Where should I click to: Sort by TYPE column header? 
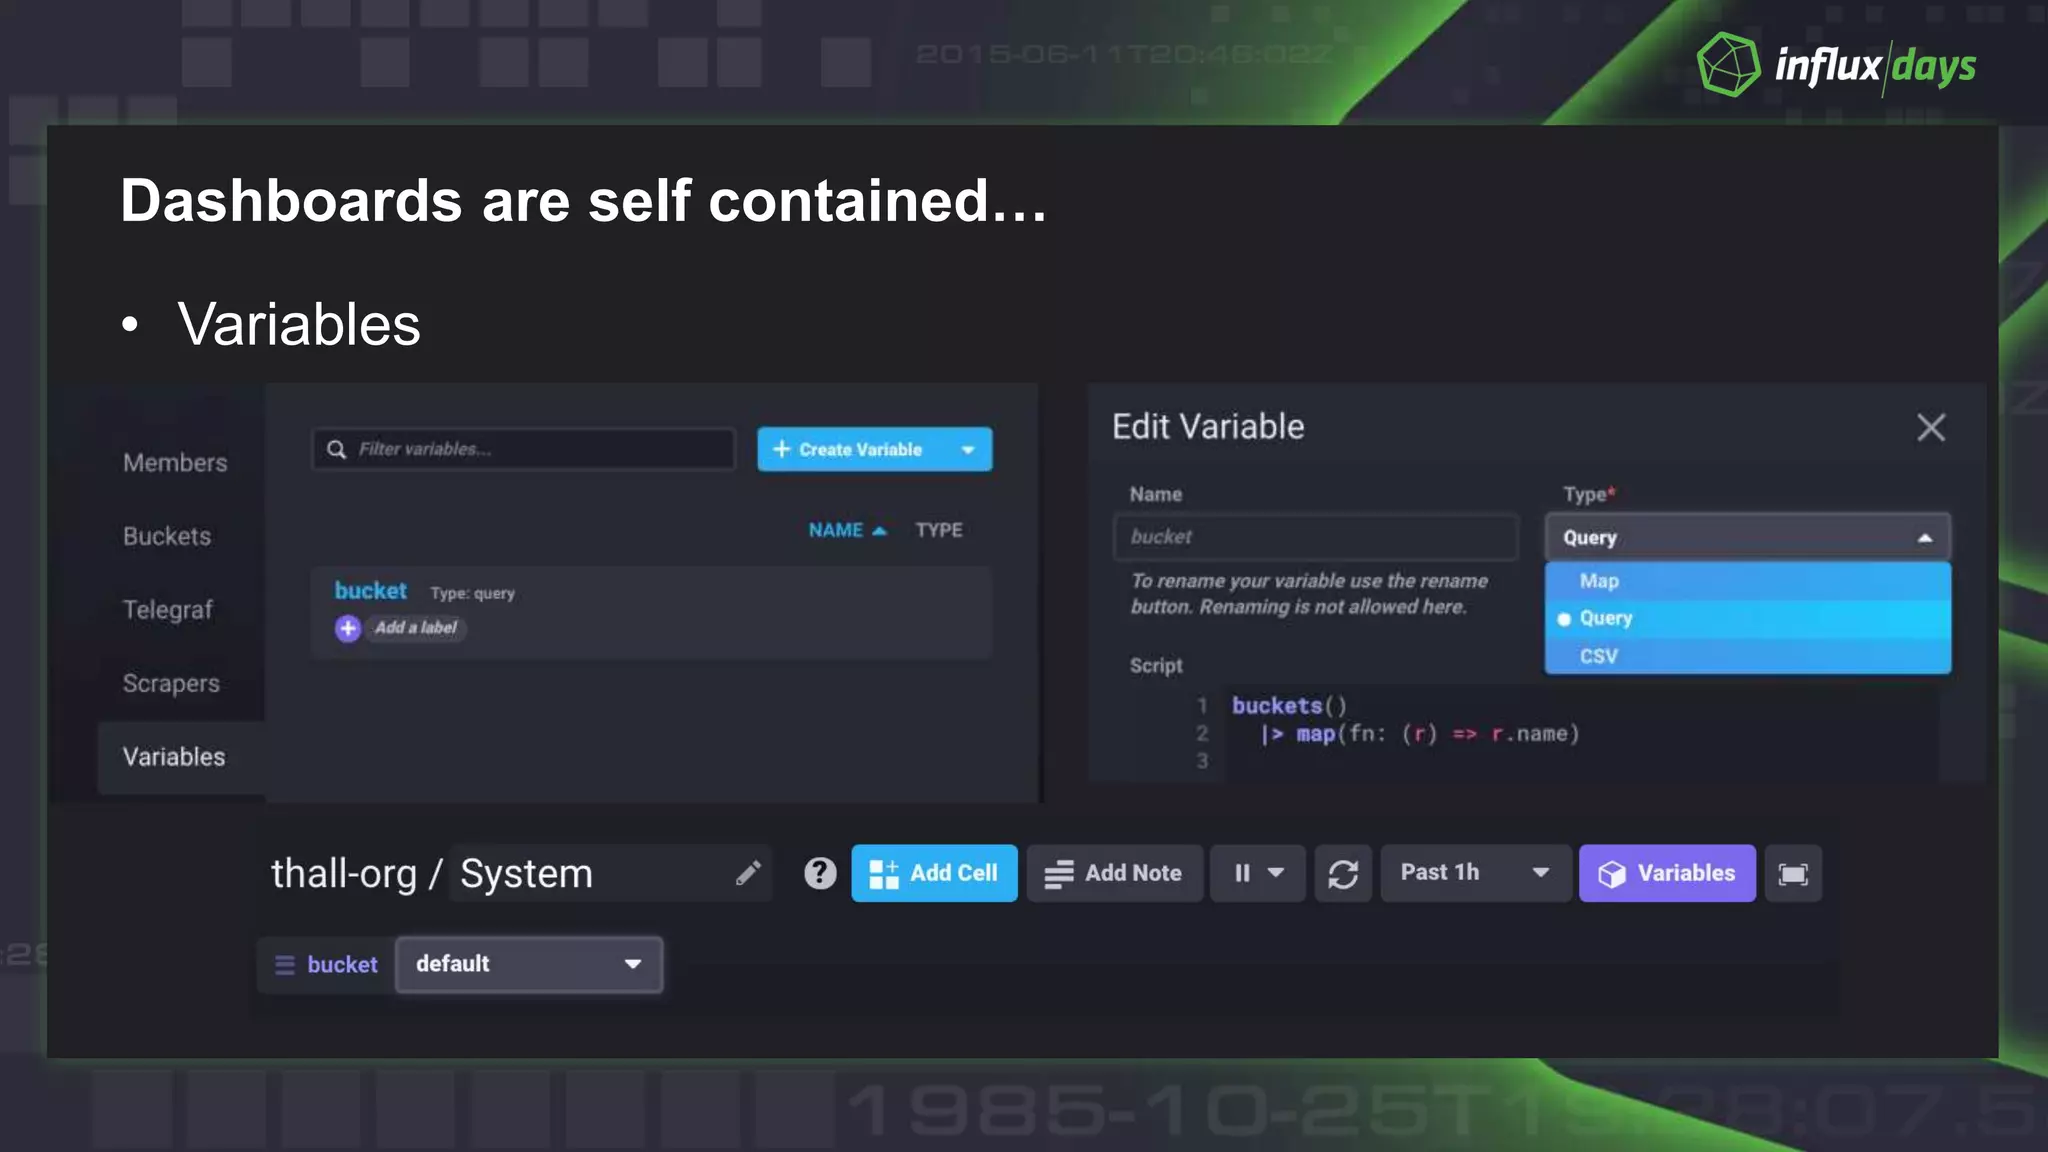pyautogui.click(x=939, y=530)
